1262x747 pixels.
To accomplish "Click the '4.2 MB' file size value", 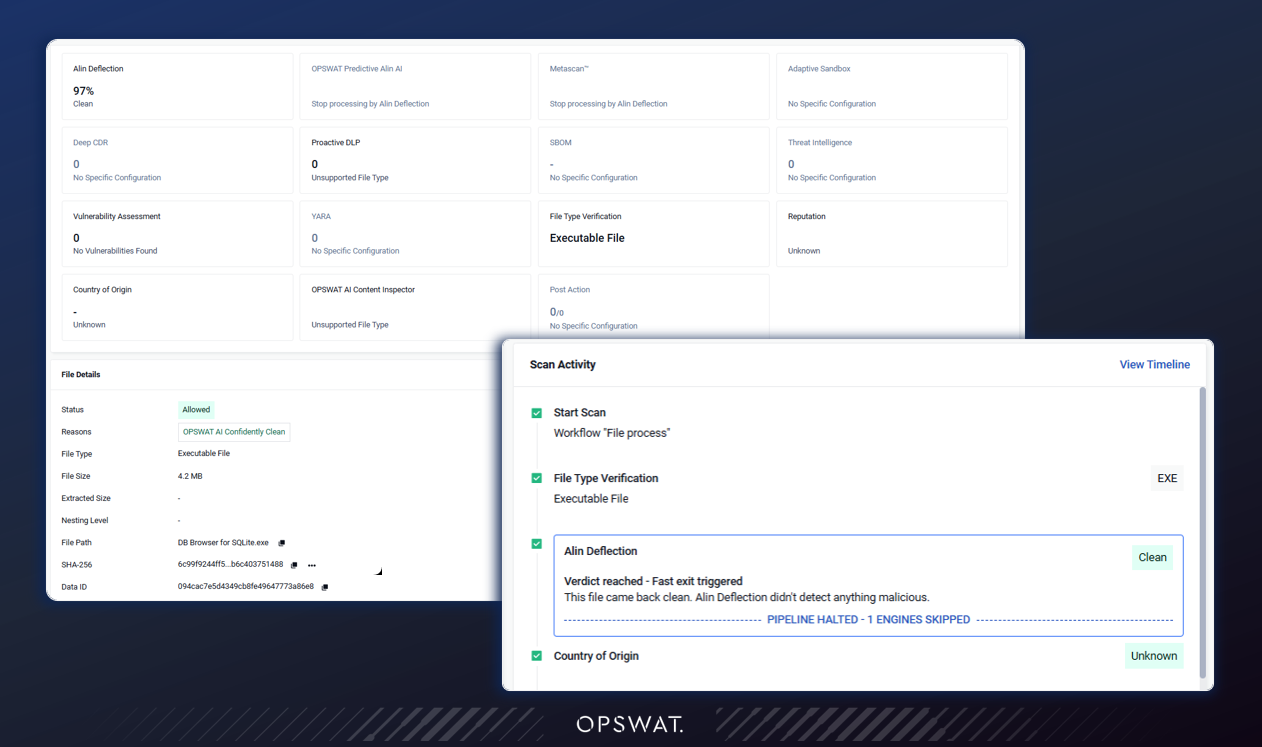I will pos(190,477).
